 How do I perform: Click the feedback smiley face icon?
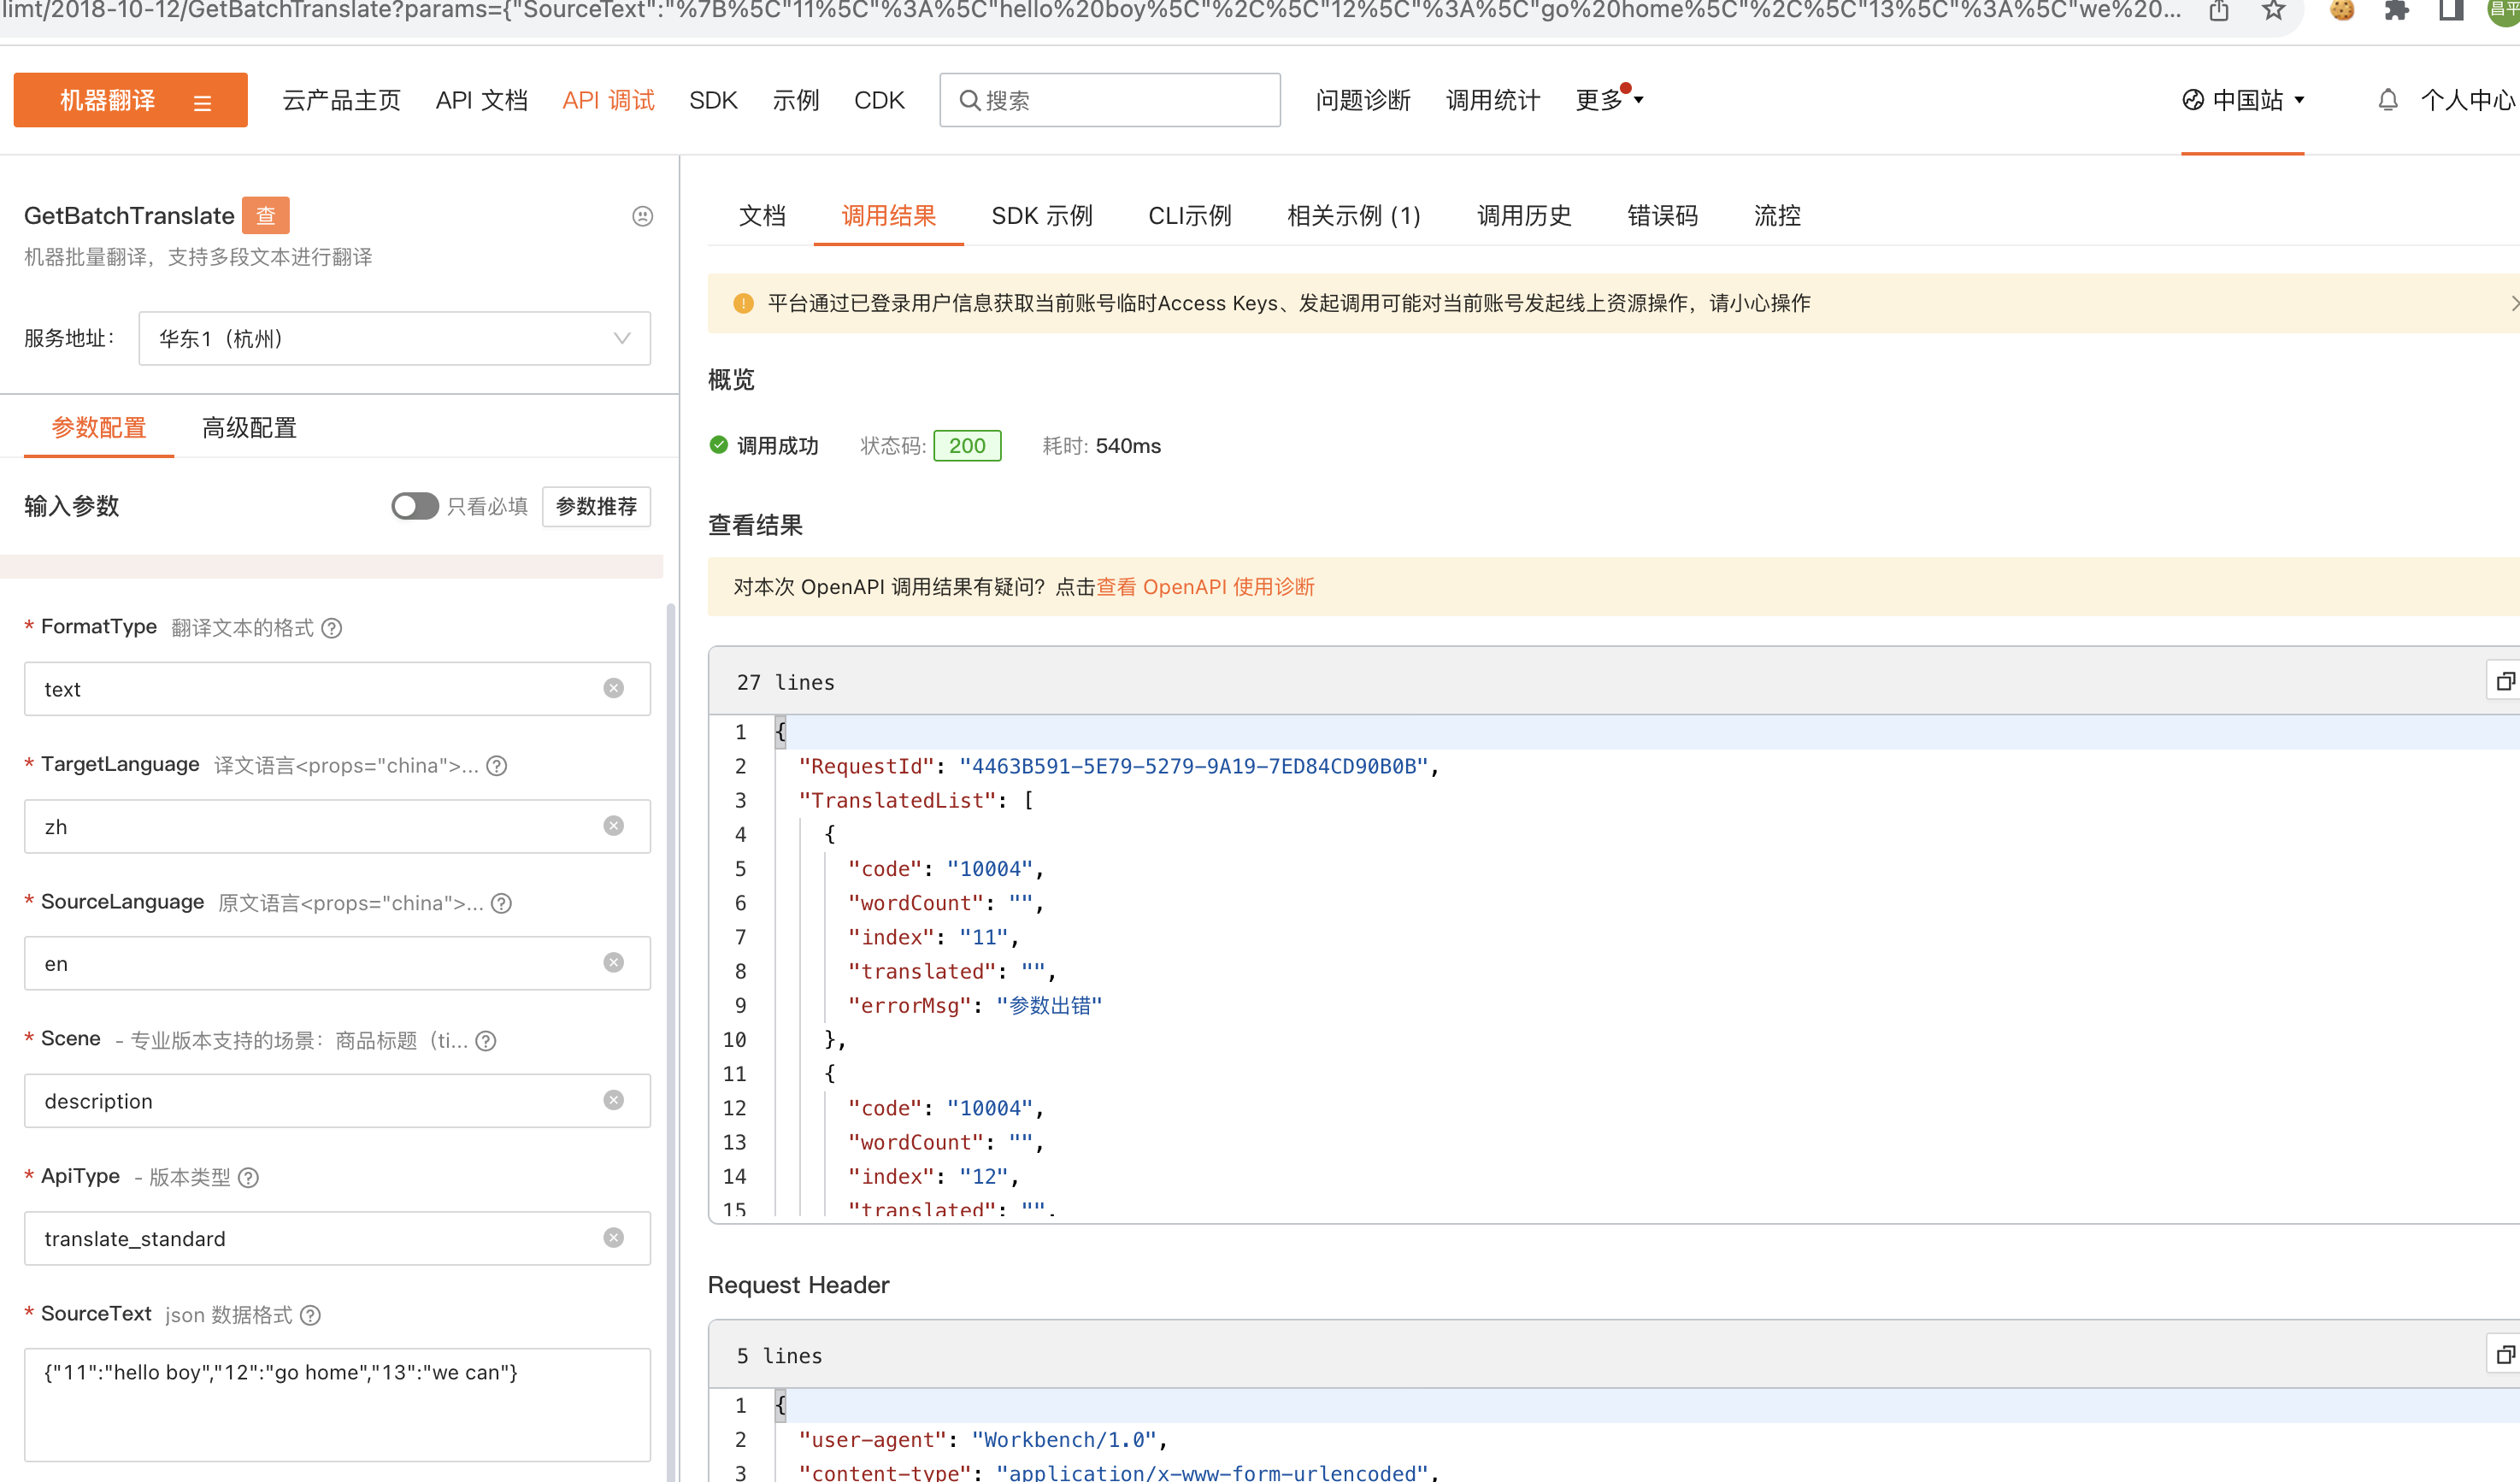[643, 216]
